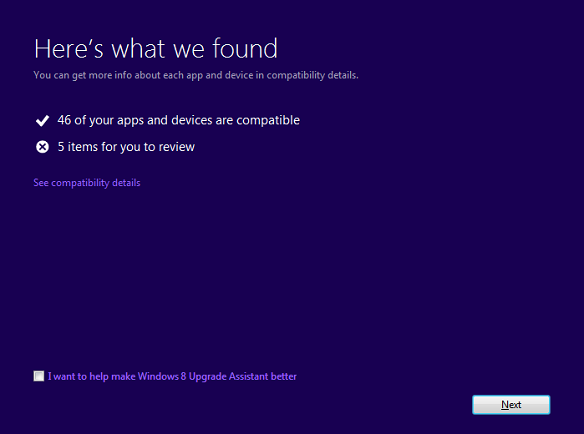Image resolution: width=584 pixels, height=434 pixels.
Task: Select '5 items for you to review' text
Action: (x=126, y=147)
